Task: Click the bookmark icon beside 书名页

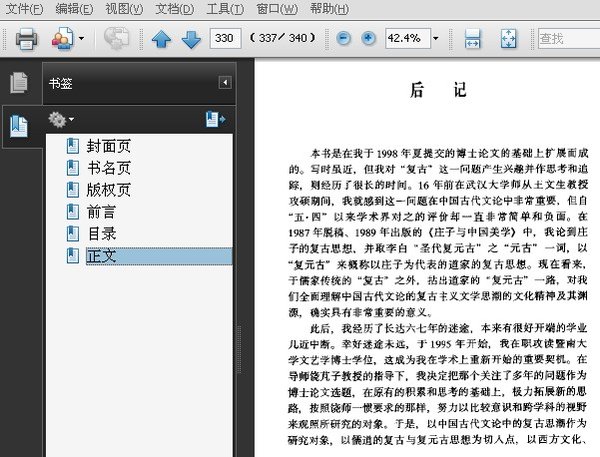Action: pyautogui.click(x=73, y=168)
